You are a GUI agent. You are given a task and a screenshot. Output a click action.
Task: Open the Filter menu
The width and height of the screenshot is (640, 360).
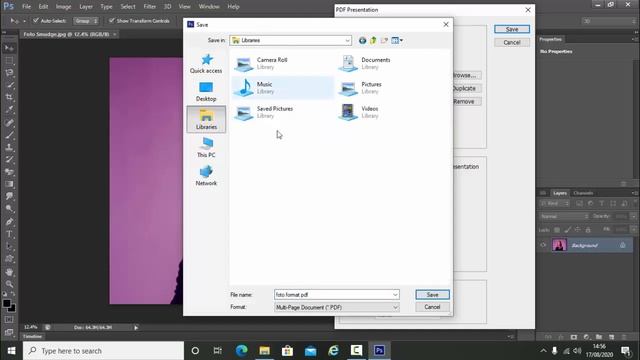point(149,7)
